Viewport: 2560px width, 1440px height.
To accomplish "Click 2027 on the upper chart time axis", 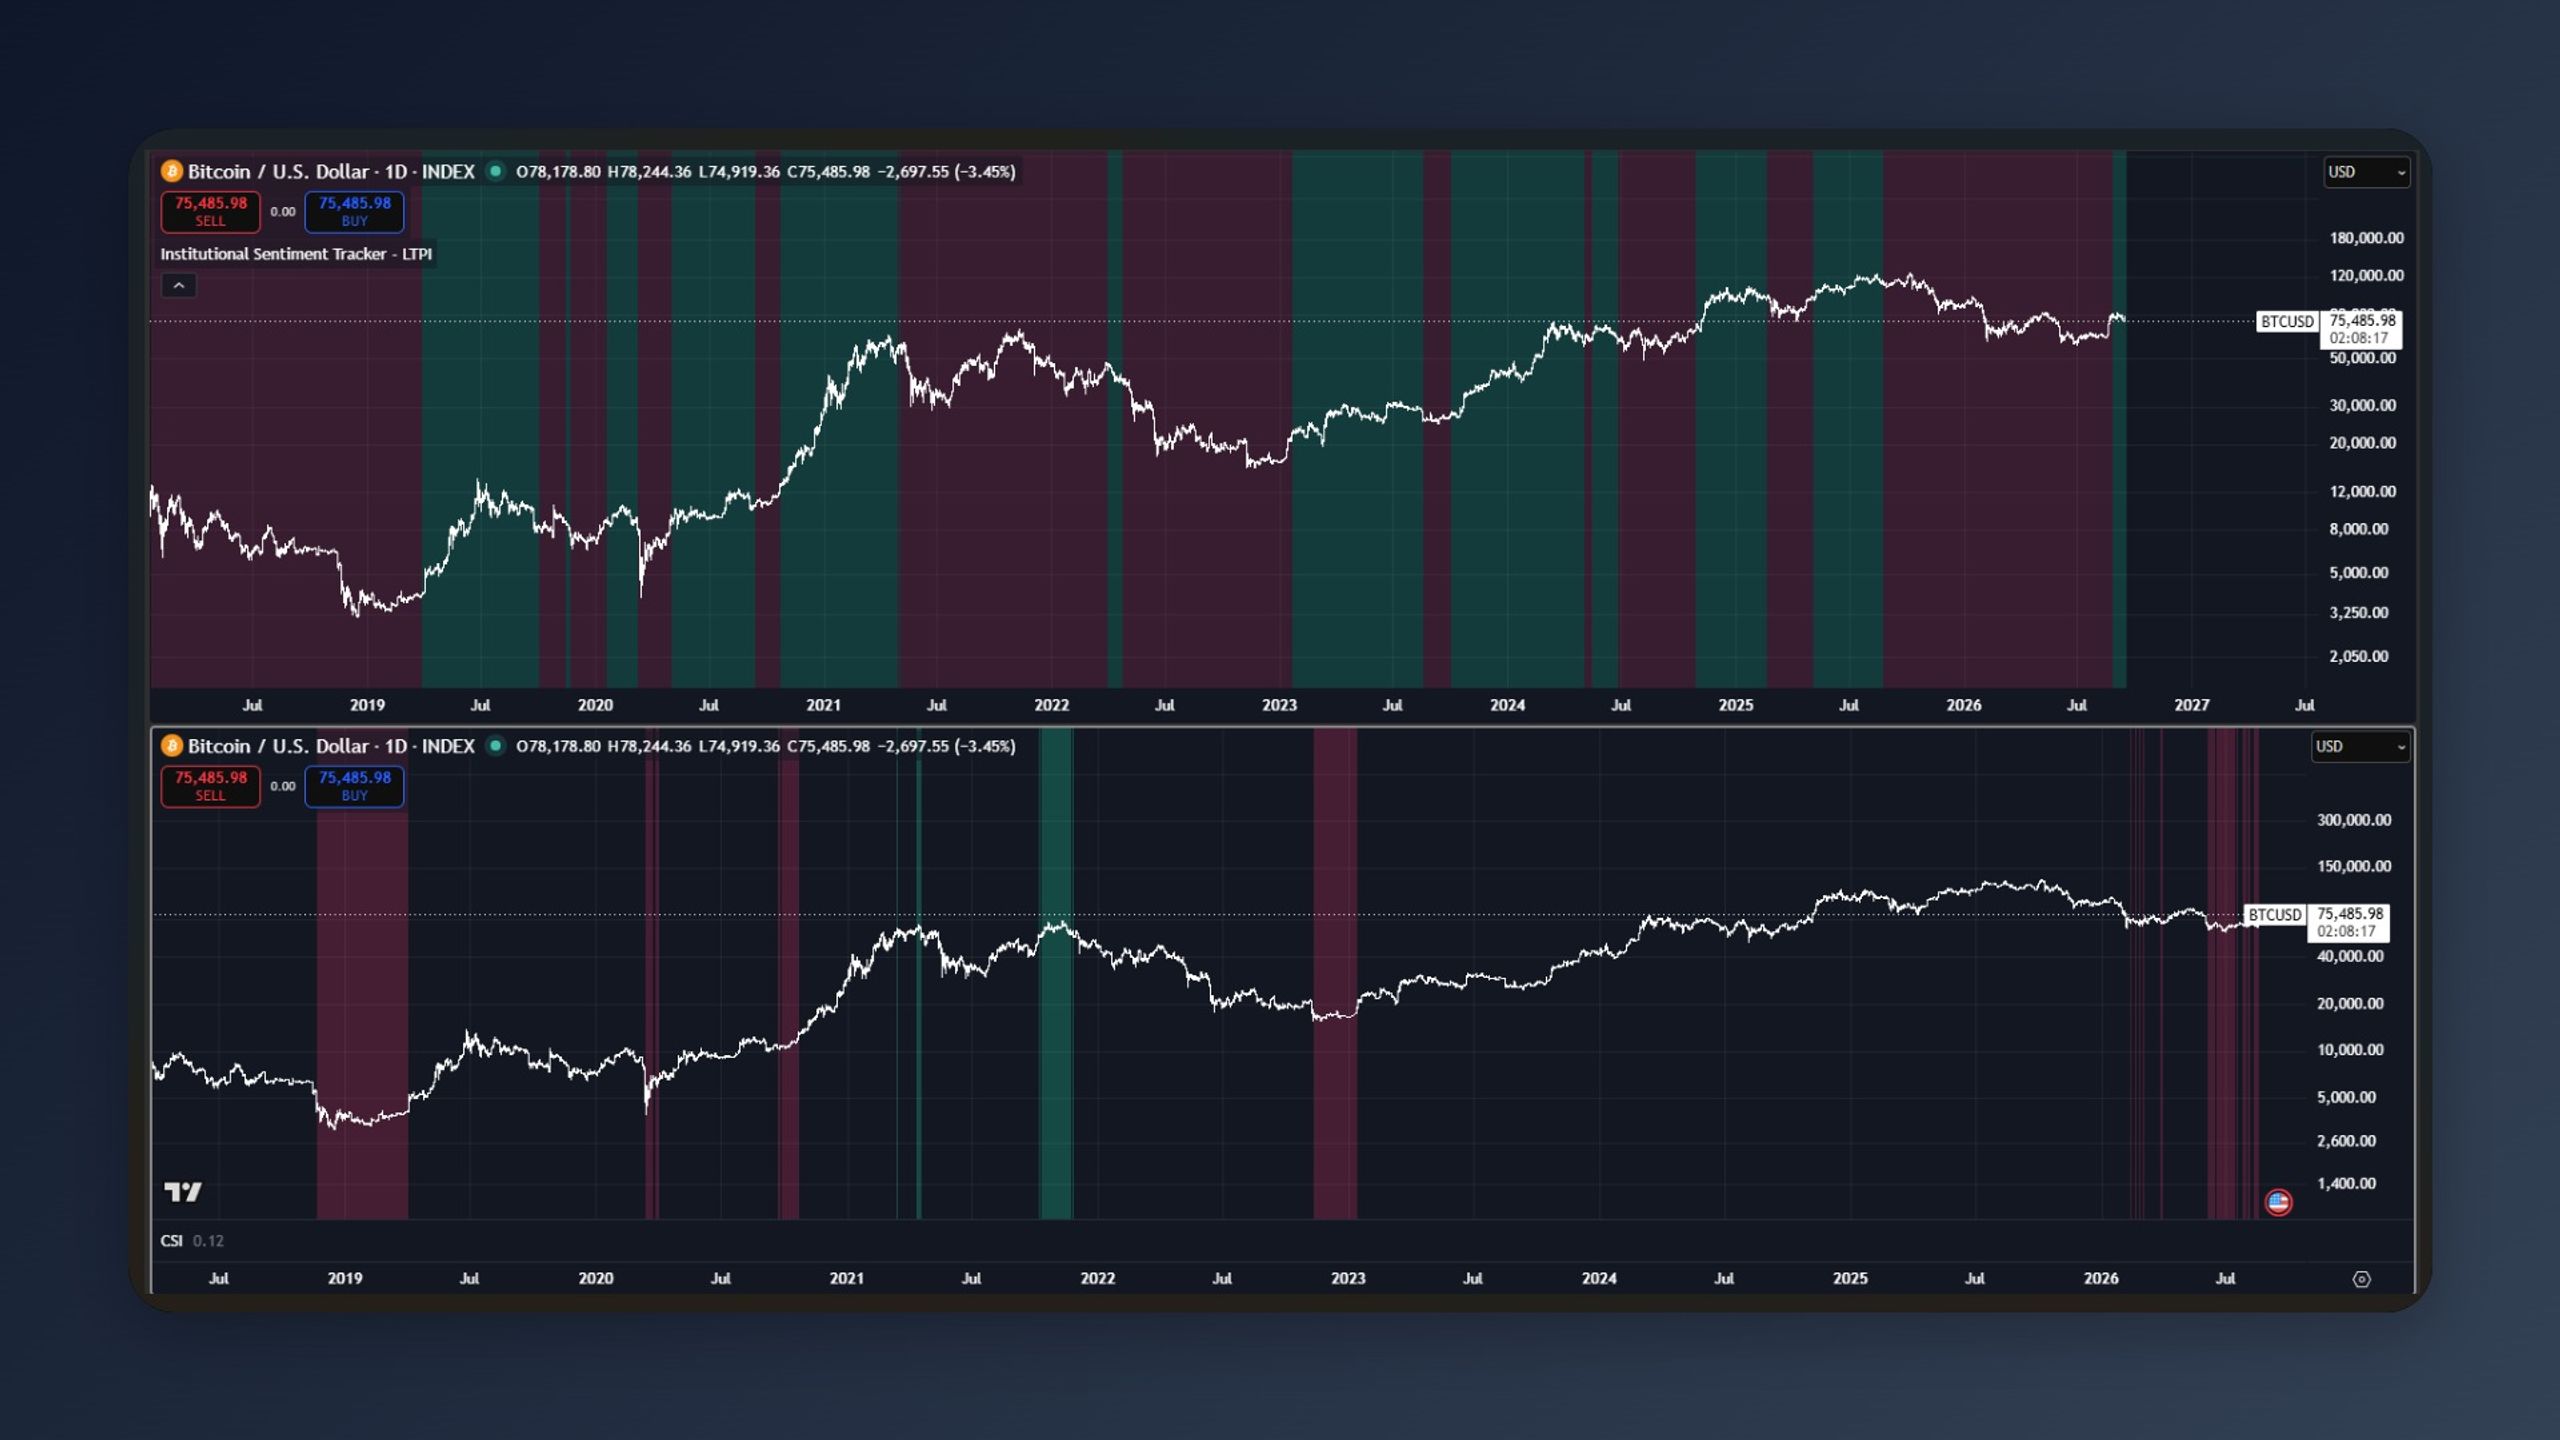I will (2191, 705).
